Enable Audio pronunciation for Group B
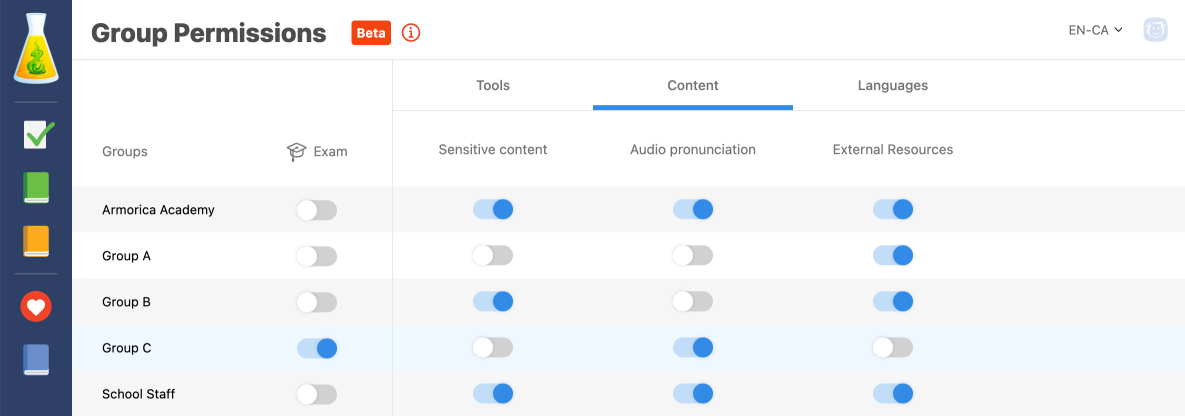The height and width of the screenshot is (416, 1185). [x=693, y=302]
